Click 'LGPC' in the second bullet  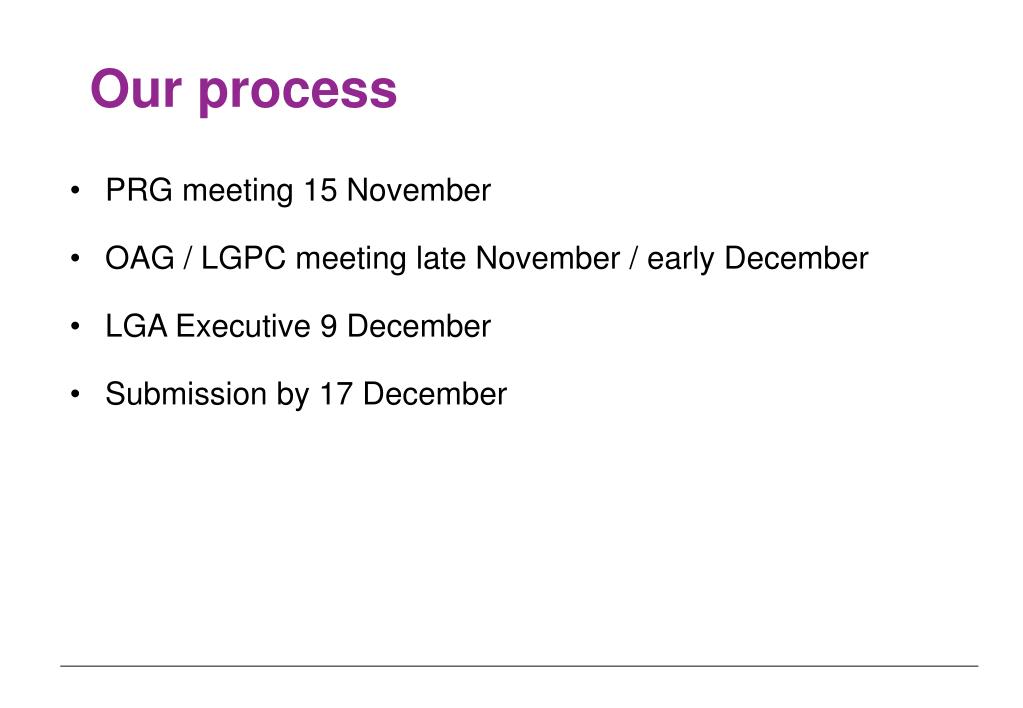click(x=243, y=258)
